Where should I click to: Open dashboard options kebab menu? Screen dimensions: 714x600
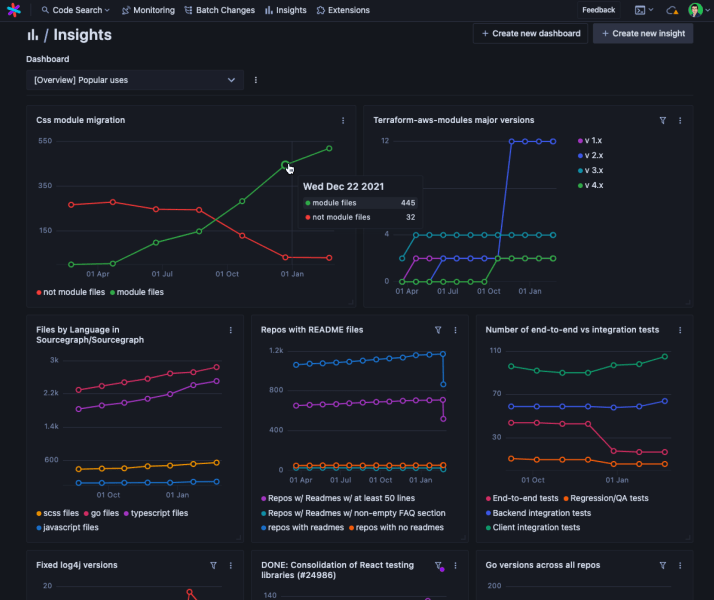click(x=255, y=80)
